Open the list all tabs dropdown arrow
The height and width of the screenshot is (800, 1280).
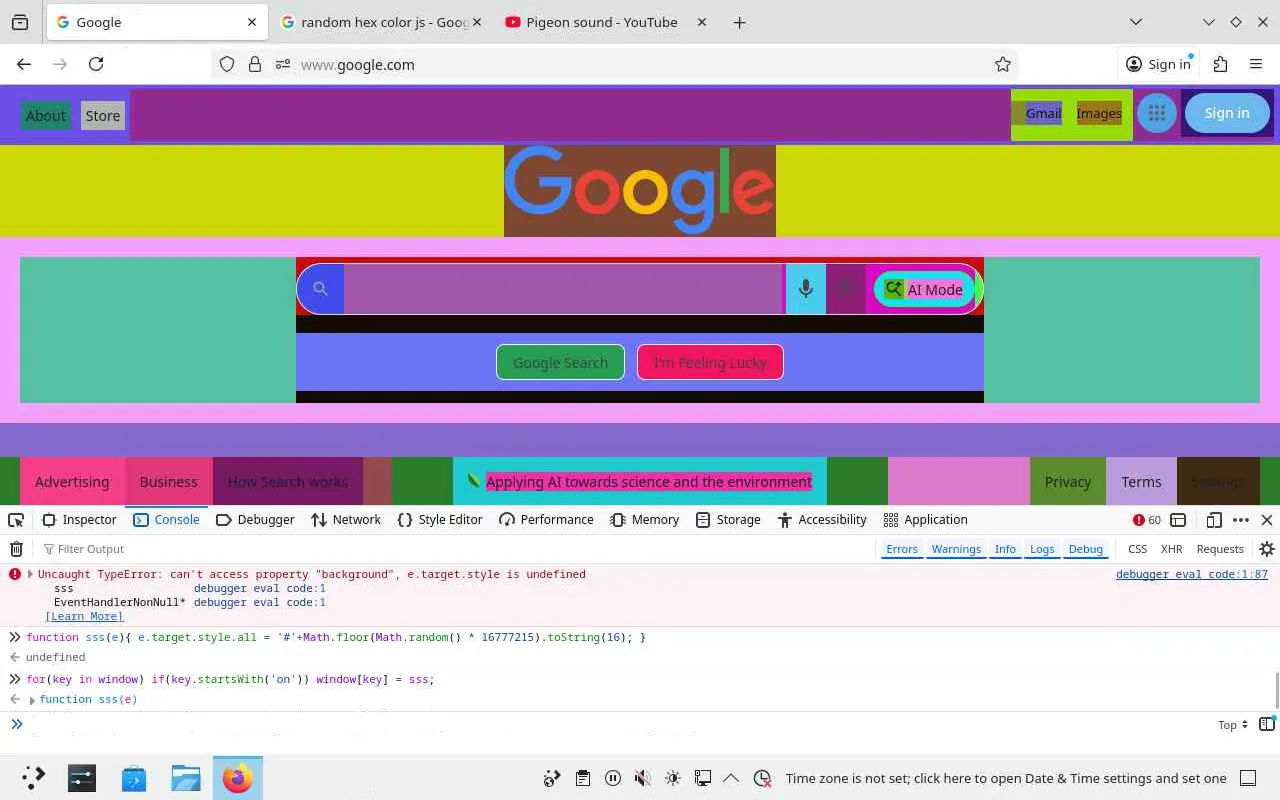(x=1136, y=22)
